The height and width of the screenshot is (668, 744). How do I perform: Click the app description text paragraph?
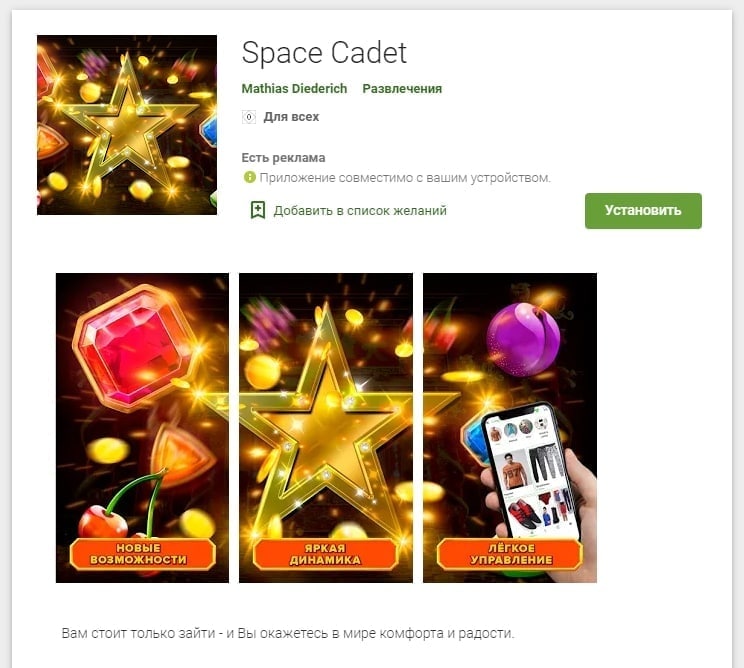click(x=288, y=633)
